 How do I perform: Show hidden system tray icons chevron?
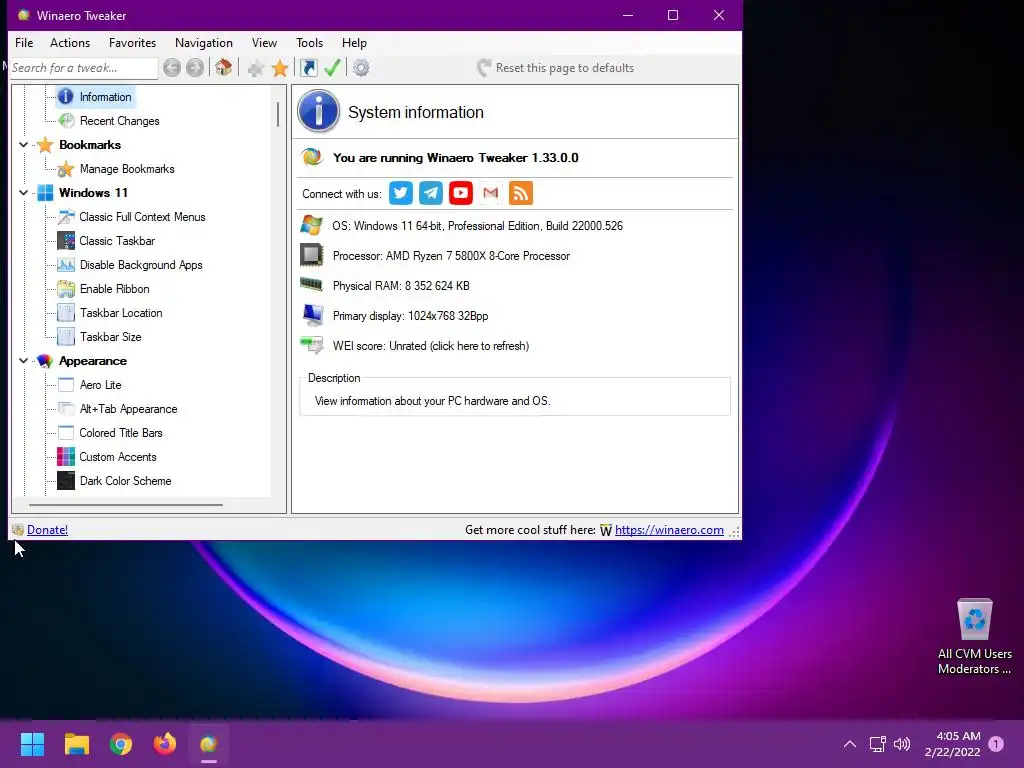click(x=850, y=744)
